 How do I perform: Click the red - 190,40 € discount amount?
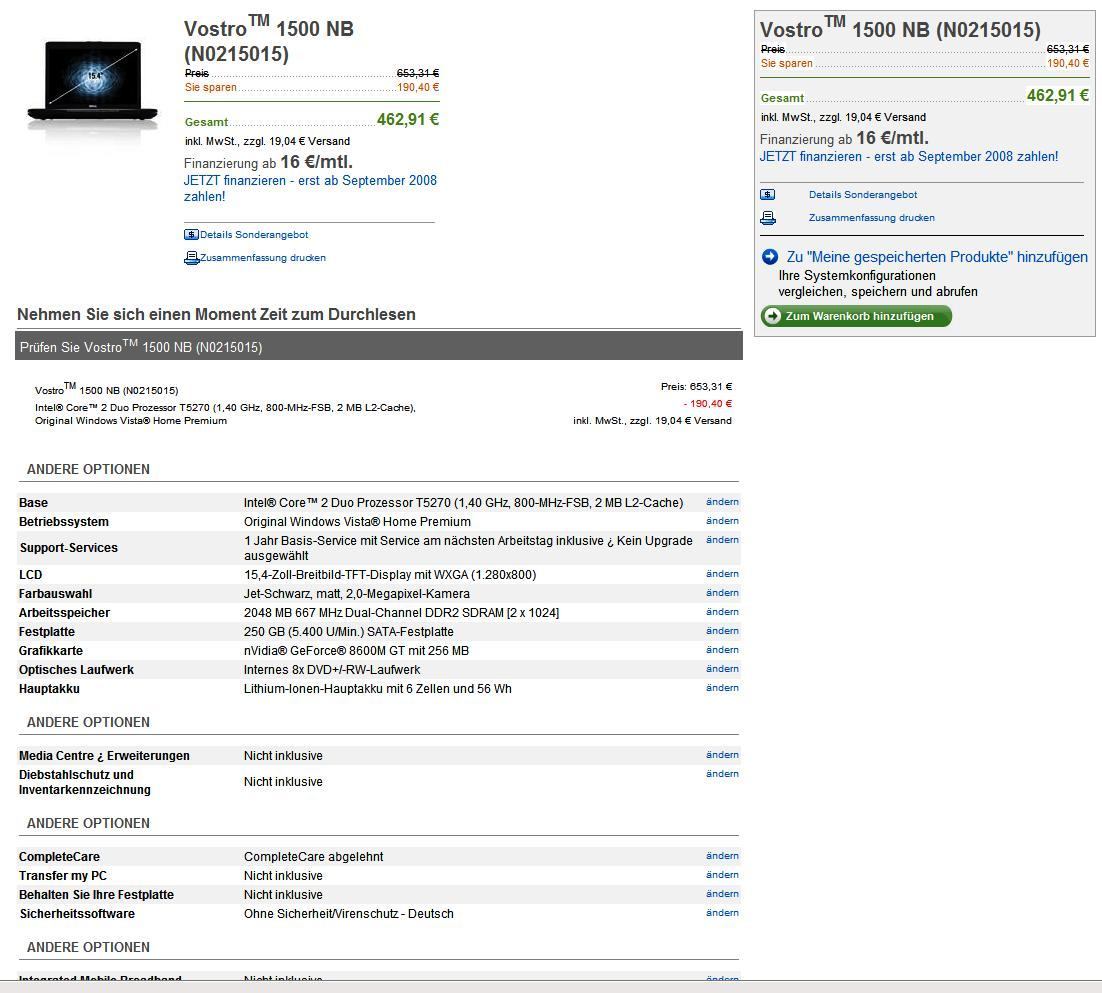(707, 403)
